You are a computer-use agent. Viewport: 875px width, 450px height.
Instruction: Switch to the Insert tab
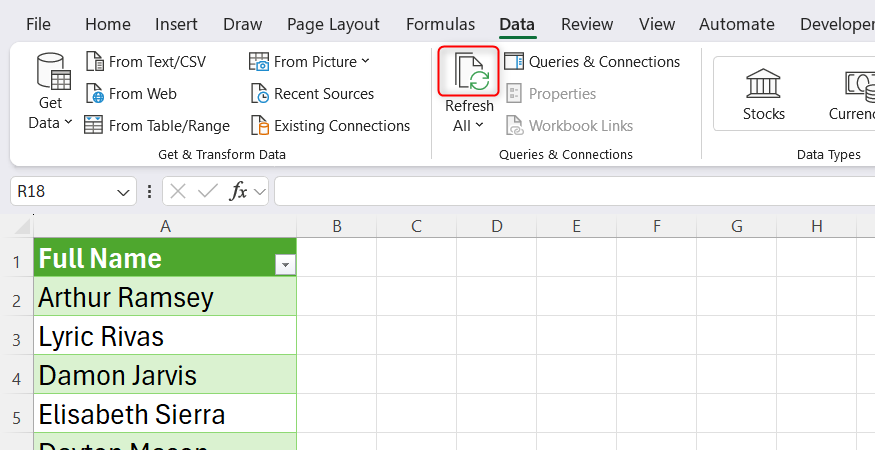coord(176,24)
